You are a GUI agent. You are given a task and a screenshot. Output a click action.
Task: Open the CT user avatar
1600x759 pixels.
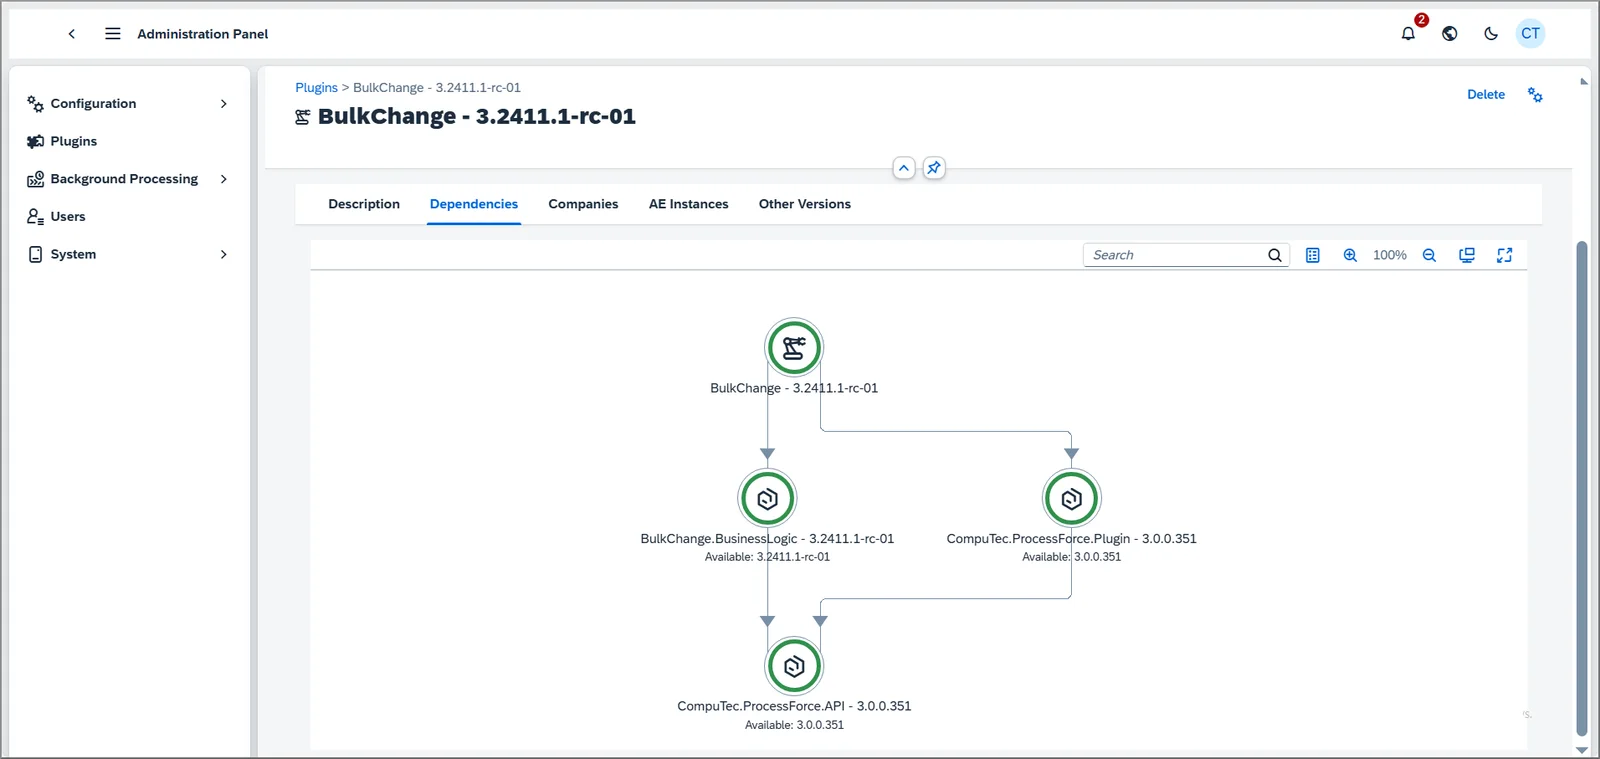click(1530, 34)
